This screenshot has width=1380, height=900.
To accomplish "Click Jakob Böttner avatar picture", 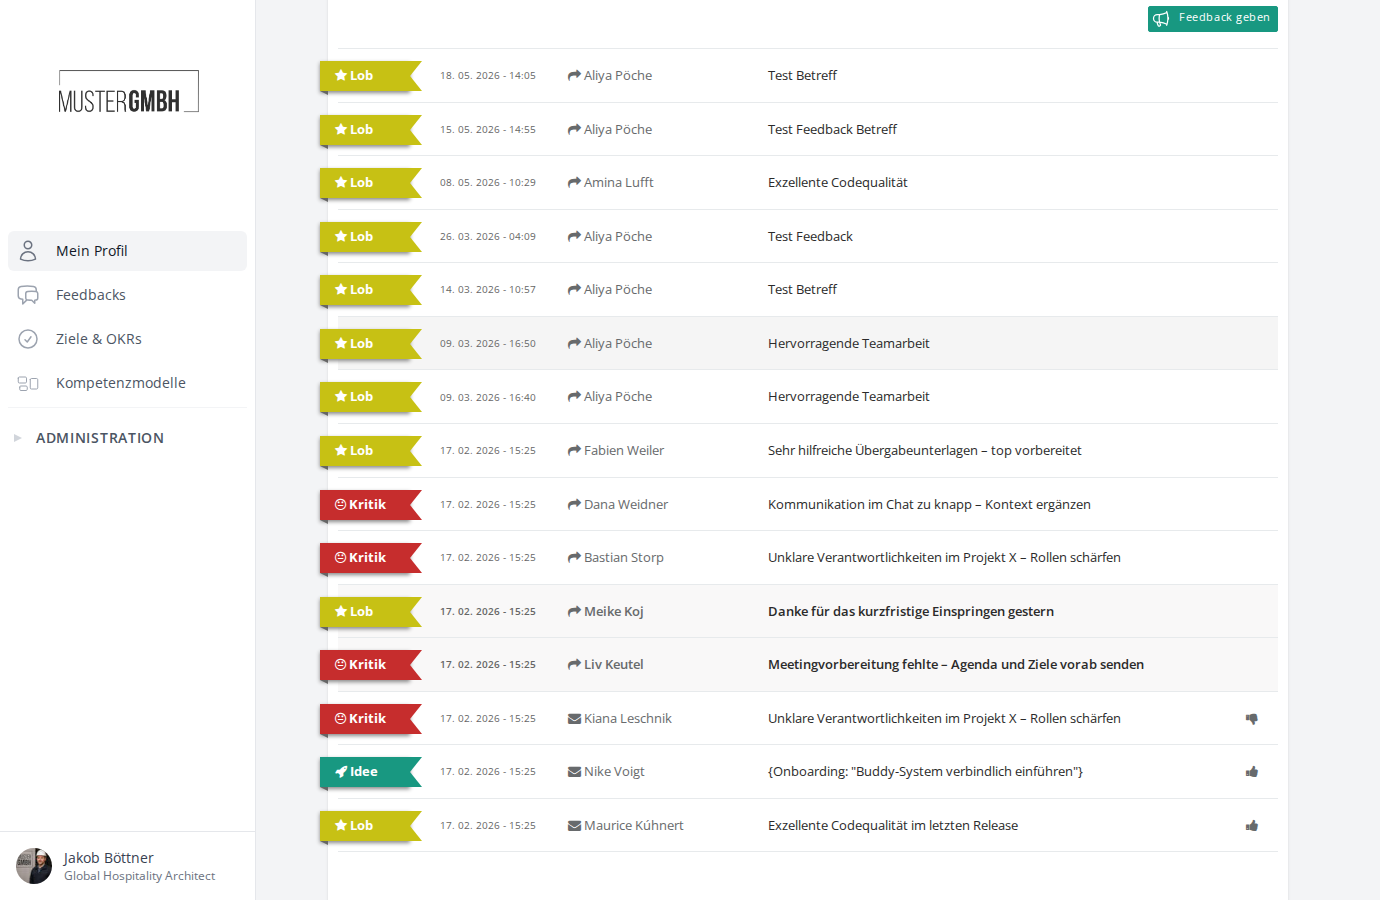I will click(34, 866).
